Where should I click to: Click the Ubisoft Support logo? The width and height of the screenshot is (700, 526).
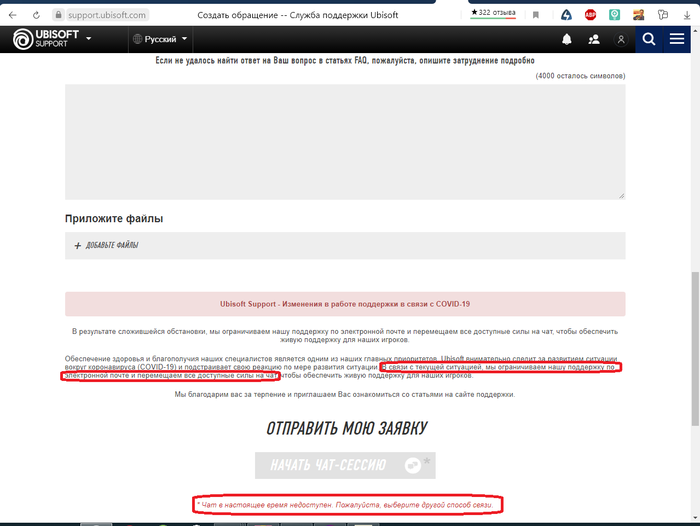(45, 39)
